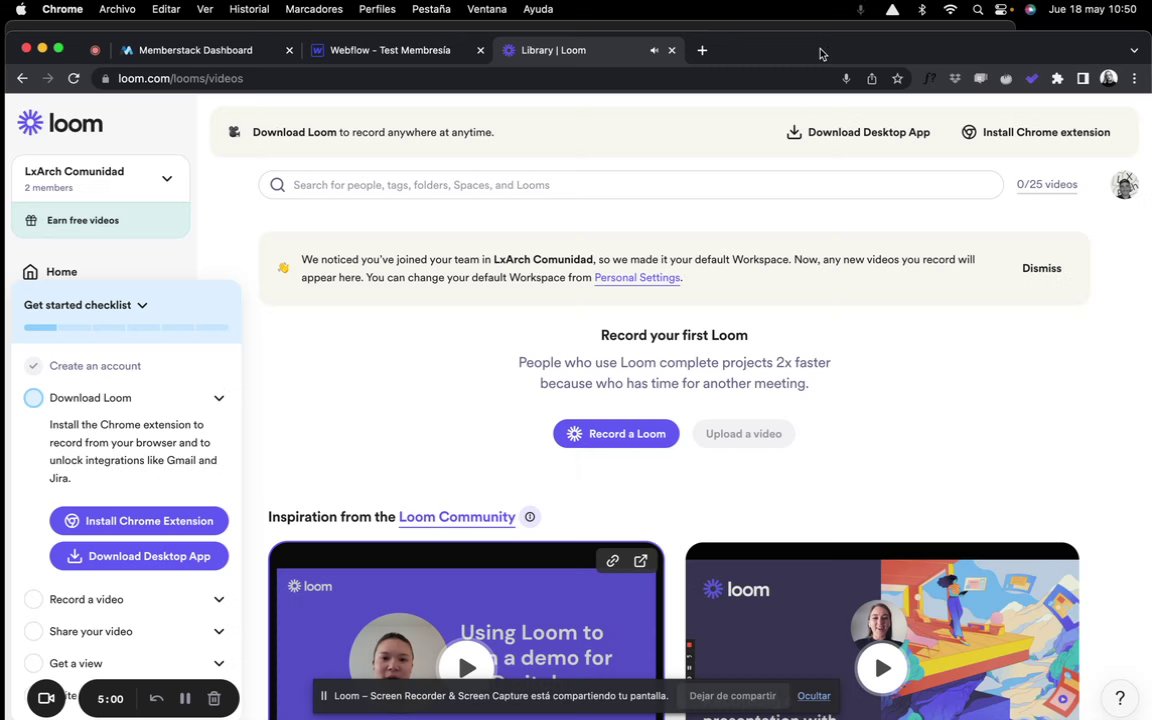This screenshot has height=720, width=1152.
Task: Copy link on Using Loom demo video
Action: point(613,561)
